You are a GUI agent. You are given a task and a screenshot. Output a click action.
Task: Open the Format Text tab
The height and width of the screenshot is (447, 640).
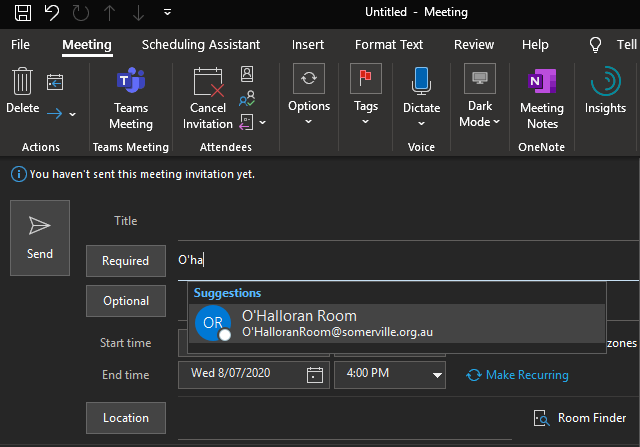pos(389,44)
